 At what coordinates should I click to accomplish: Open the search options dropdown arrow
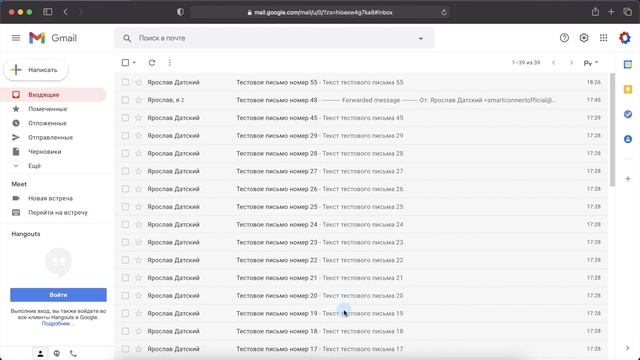[x=420, y=38]
